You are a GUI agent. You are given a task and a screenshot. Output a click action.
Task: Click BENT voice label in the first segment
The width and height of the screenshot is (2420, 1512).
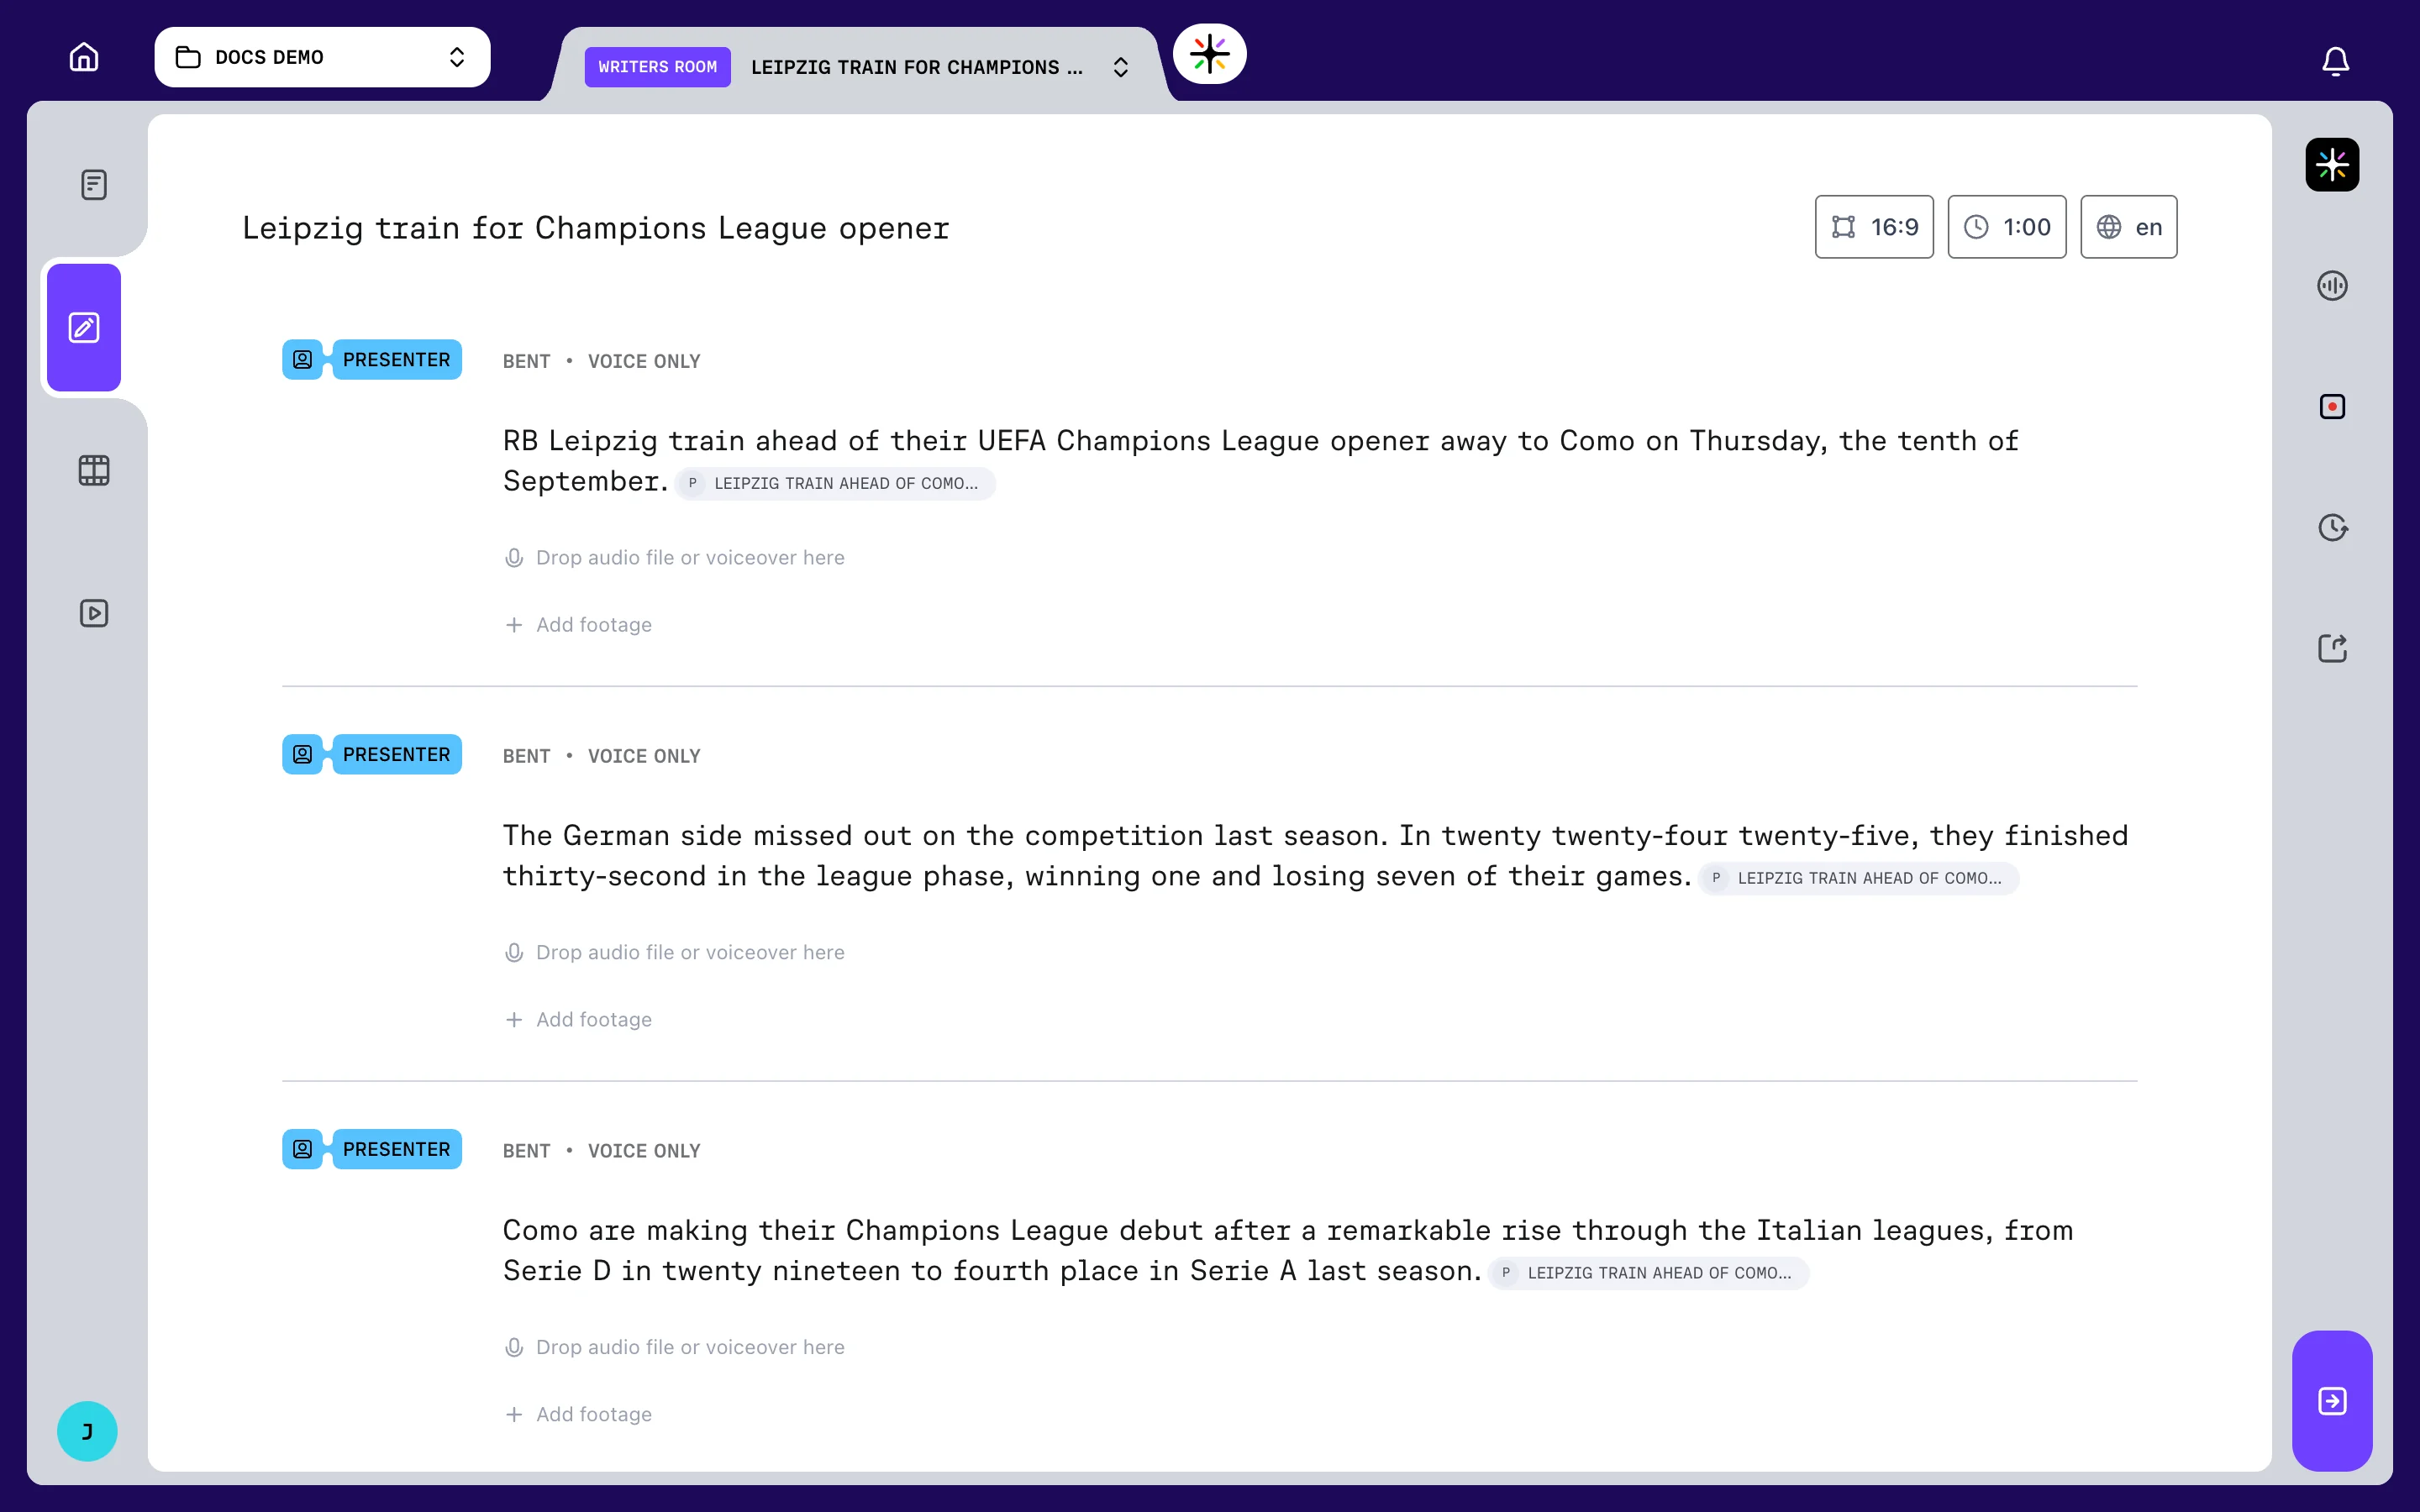point(526,362)
